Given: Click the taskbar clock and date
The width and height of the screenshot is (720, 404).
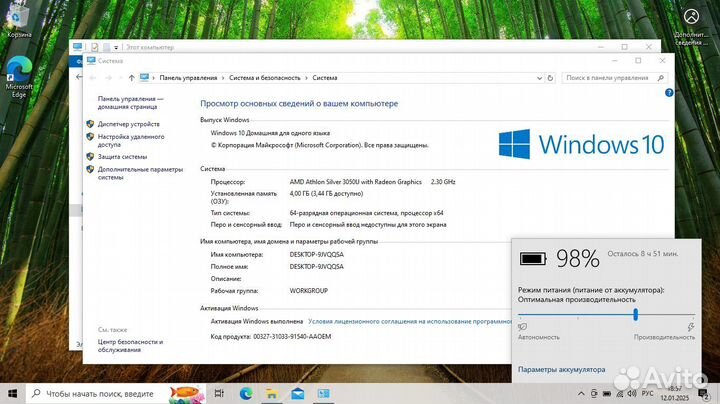Looking at the screenshot, I should tap(675, 393).
